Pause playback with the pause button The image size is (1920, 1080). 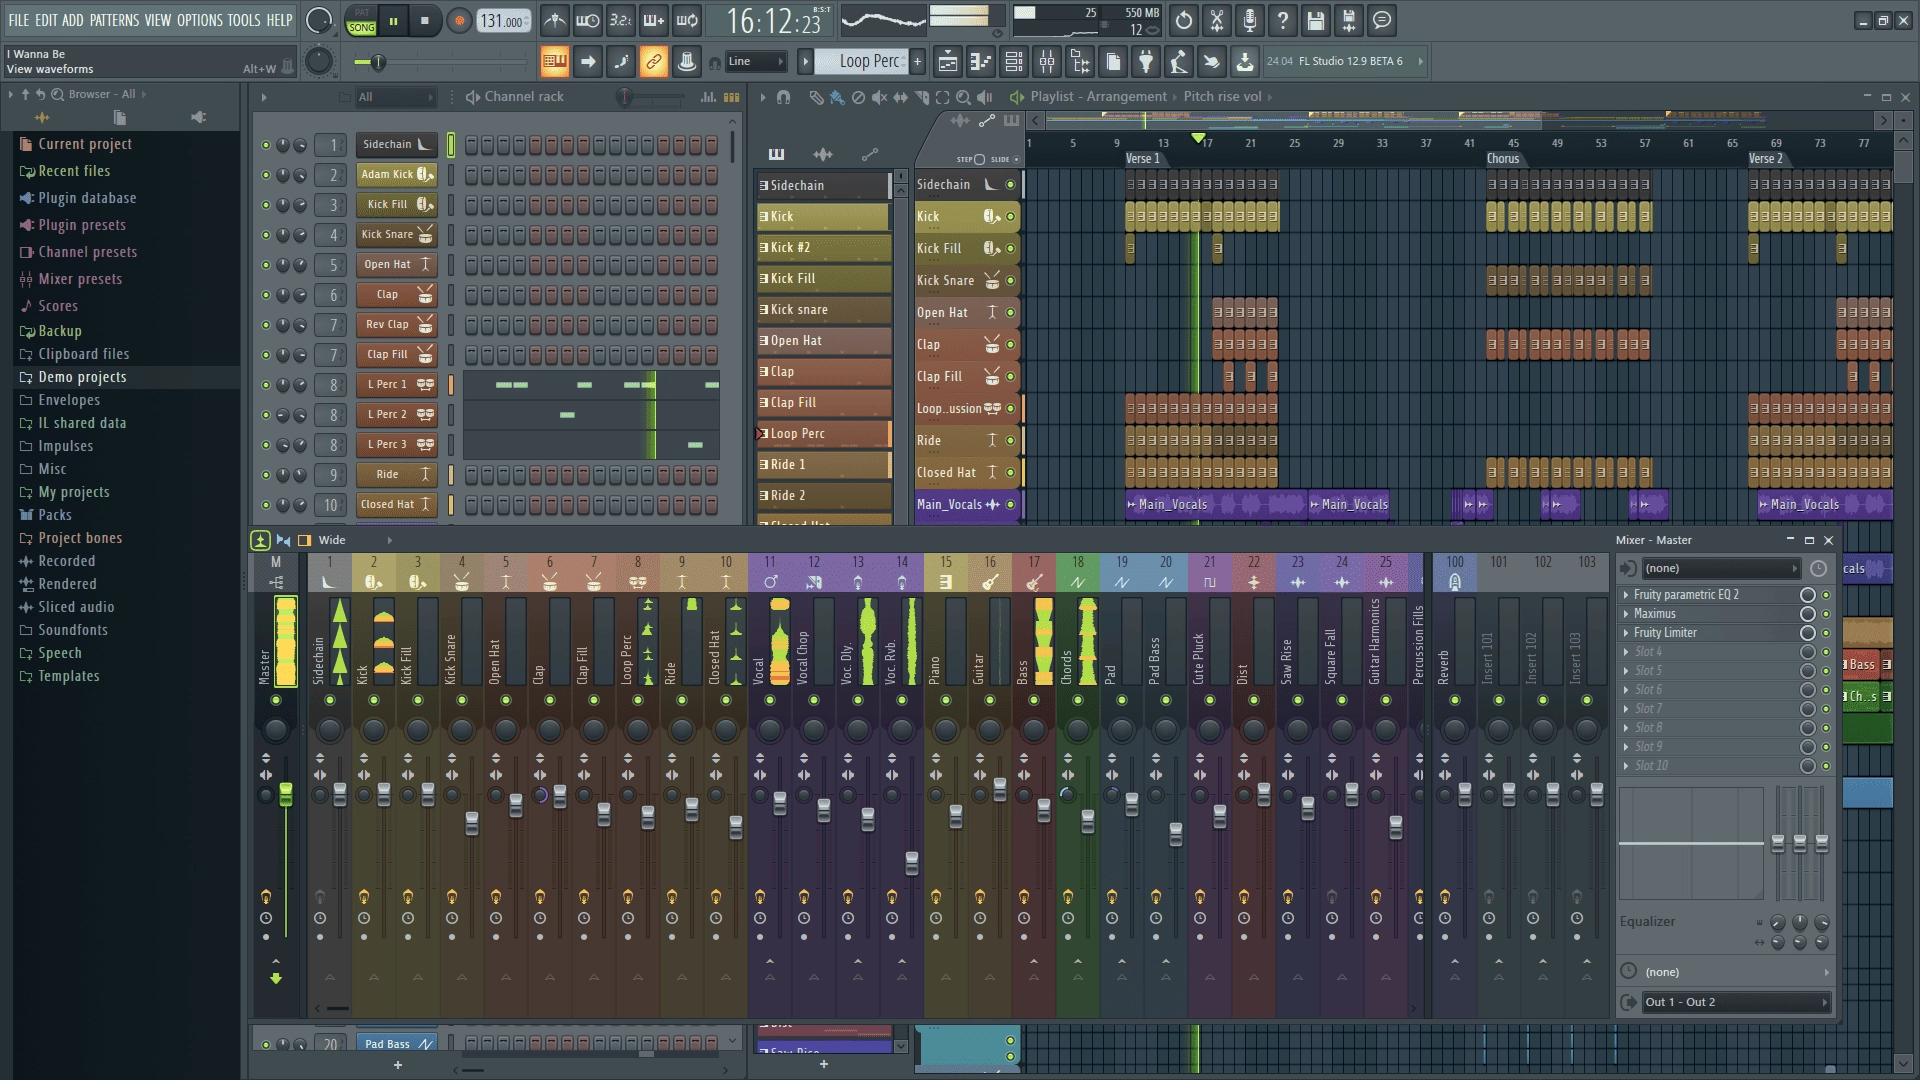pos(393,20)
